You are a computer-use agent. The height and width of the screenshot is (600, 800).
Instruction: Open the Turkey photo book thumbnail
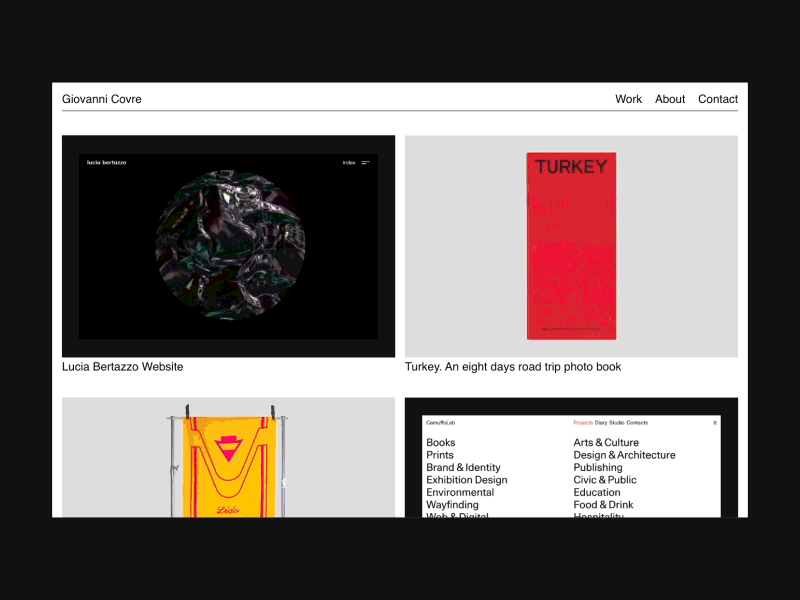[x=571, y=246]
